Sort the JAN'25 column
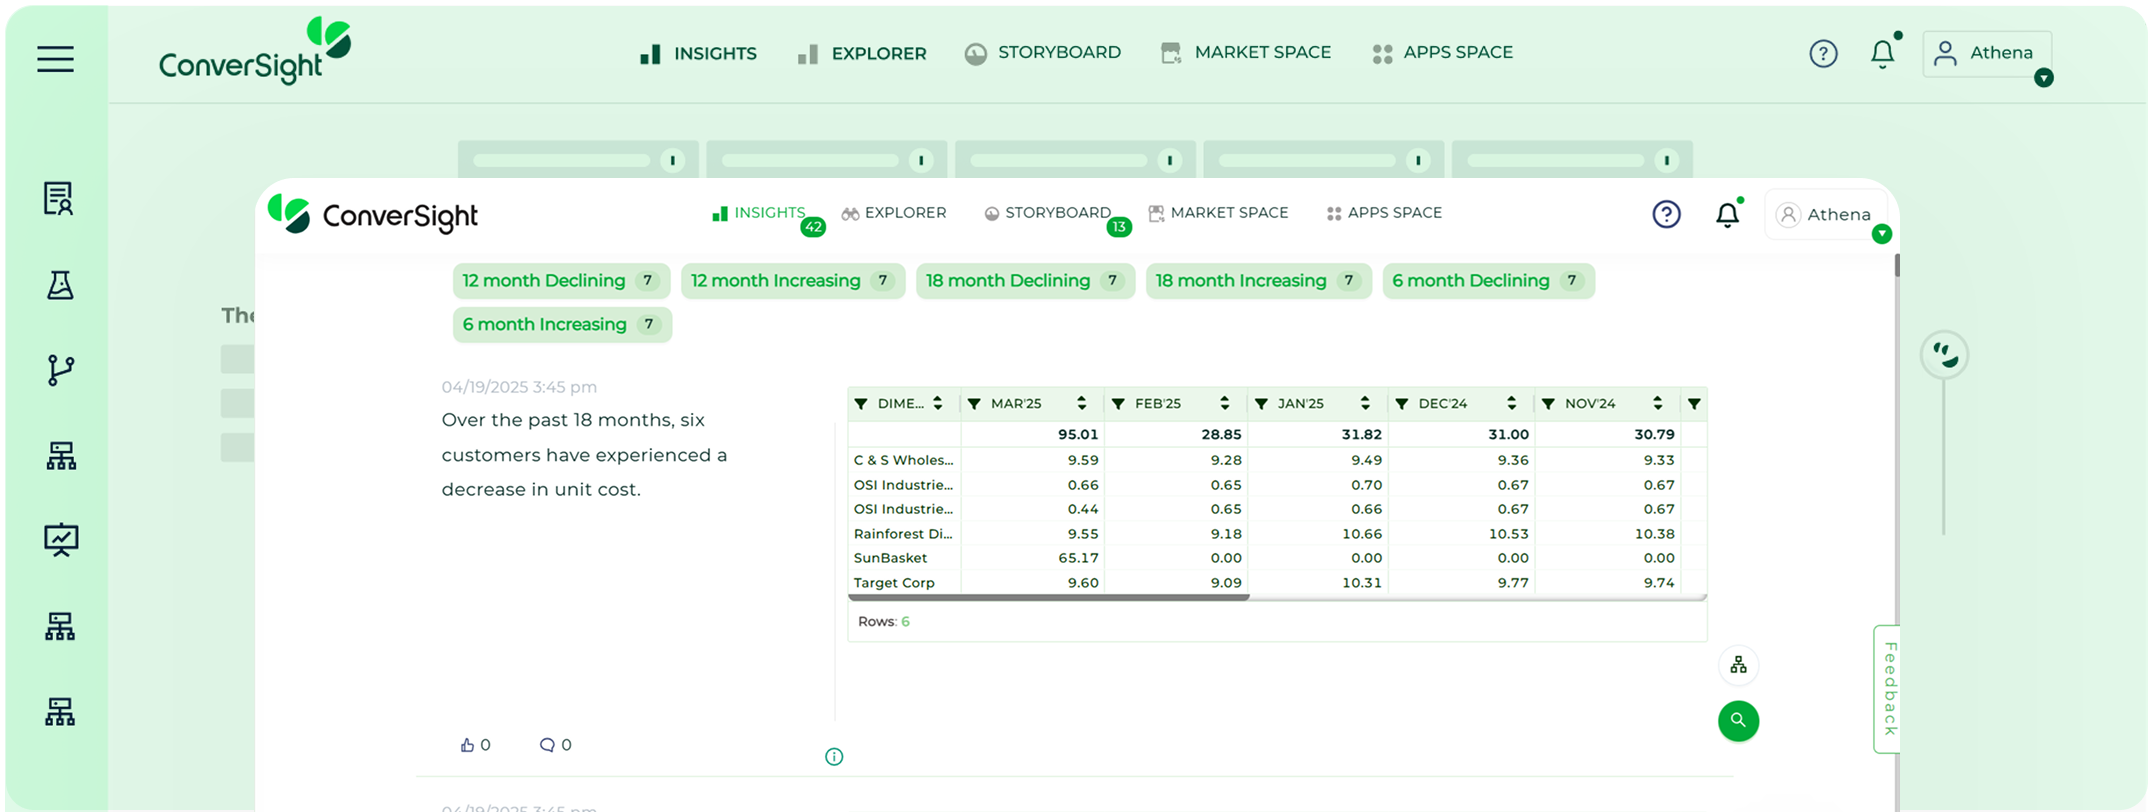Image resolution: width=2151 pixels, height=812 pixels. pyautogui.click(x=1365, y=403)
